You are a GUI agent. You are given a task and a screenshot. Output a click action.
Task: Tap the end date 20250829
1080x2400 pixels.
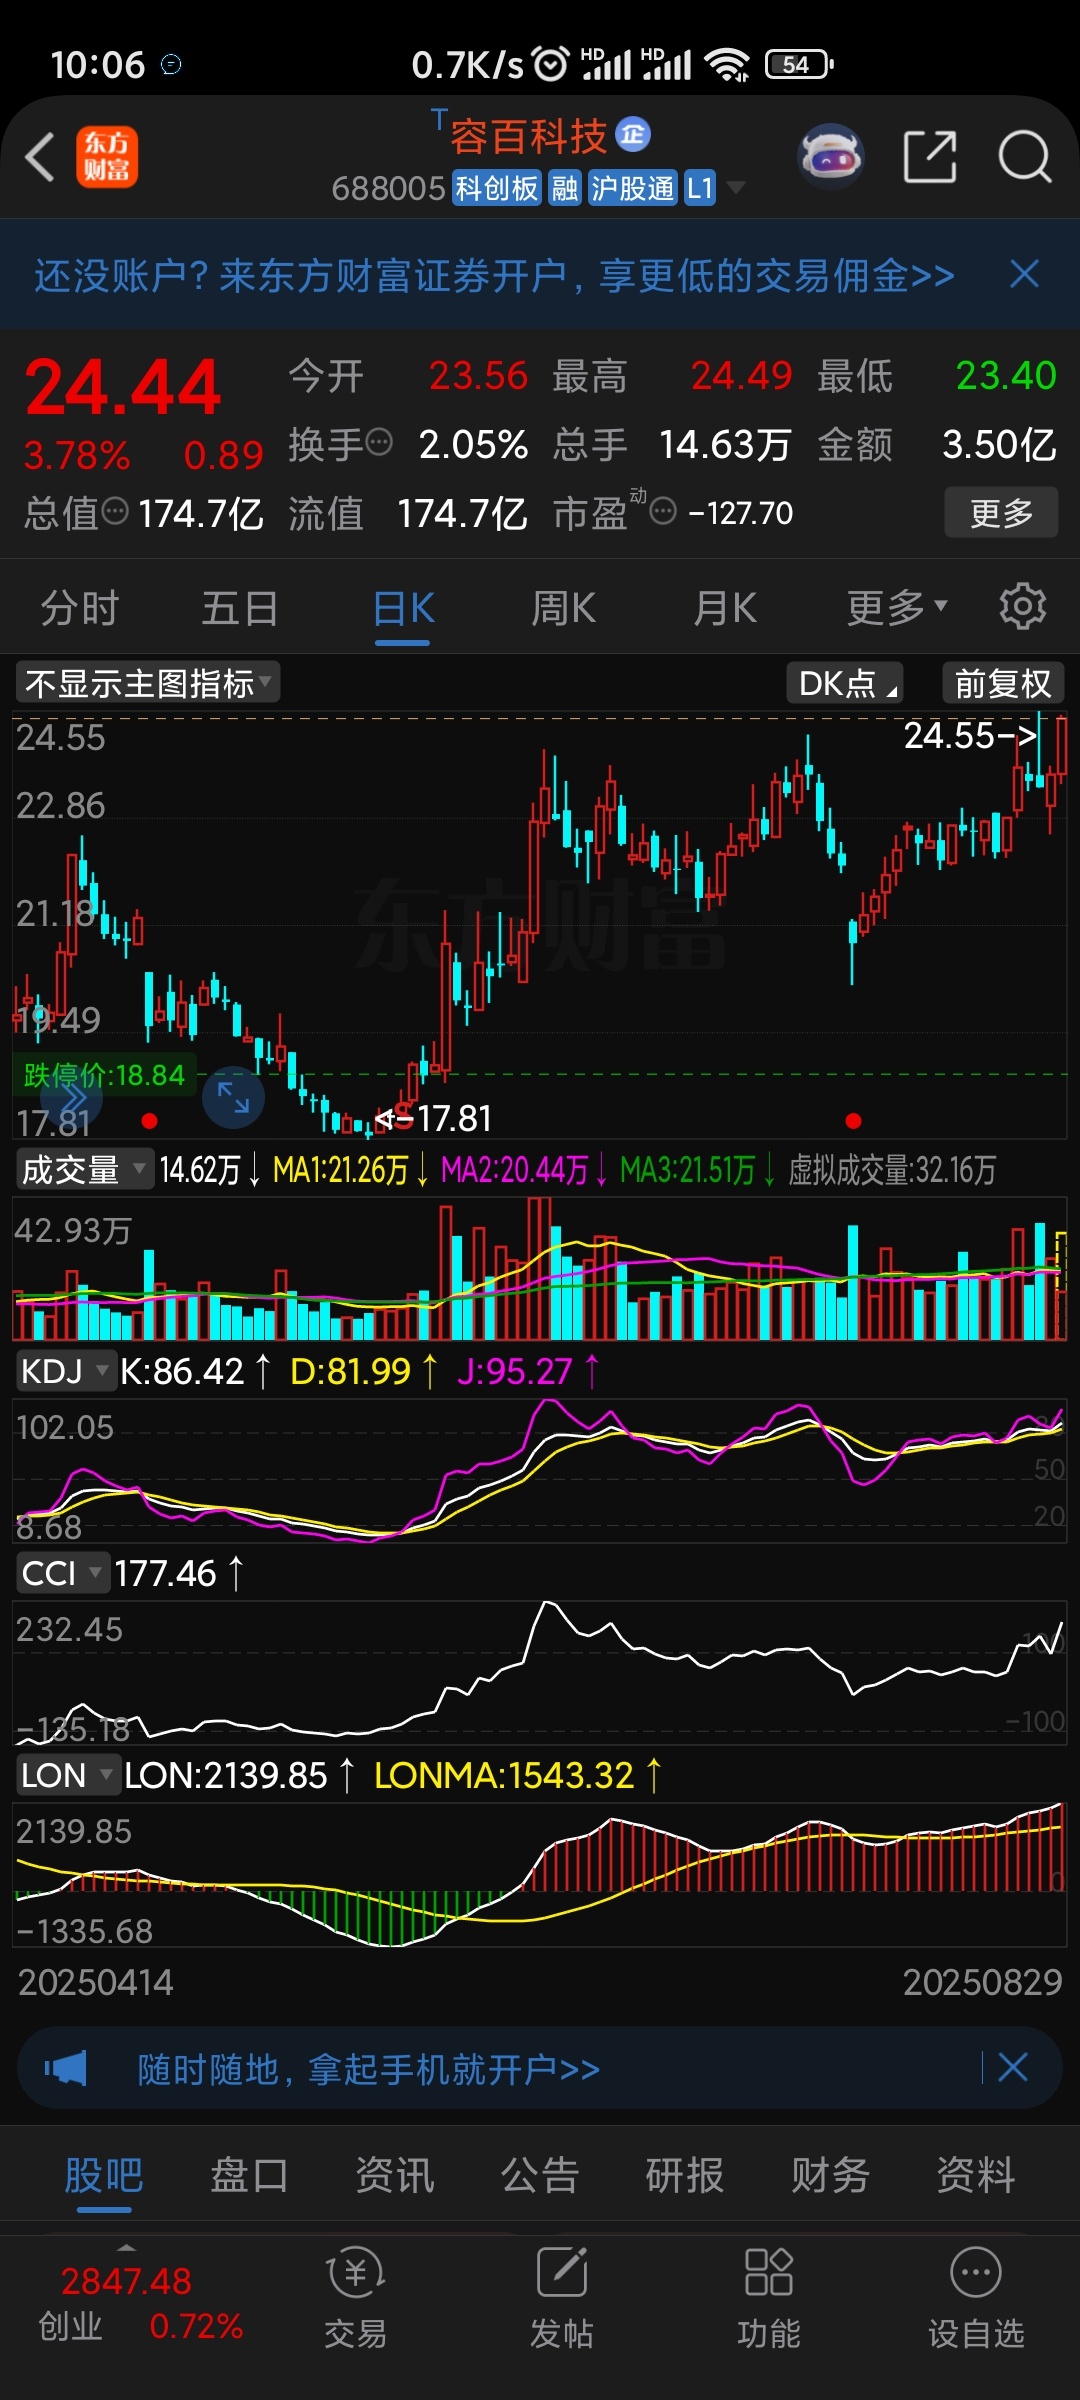(982, 1982)
